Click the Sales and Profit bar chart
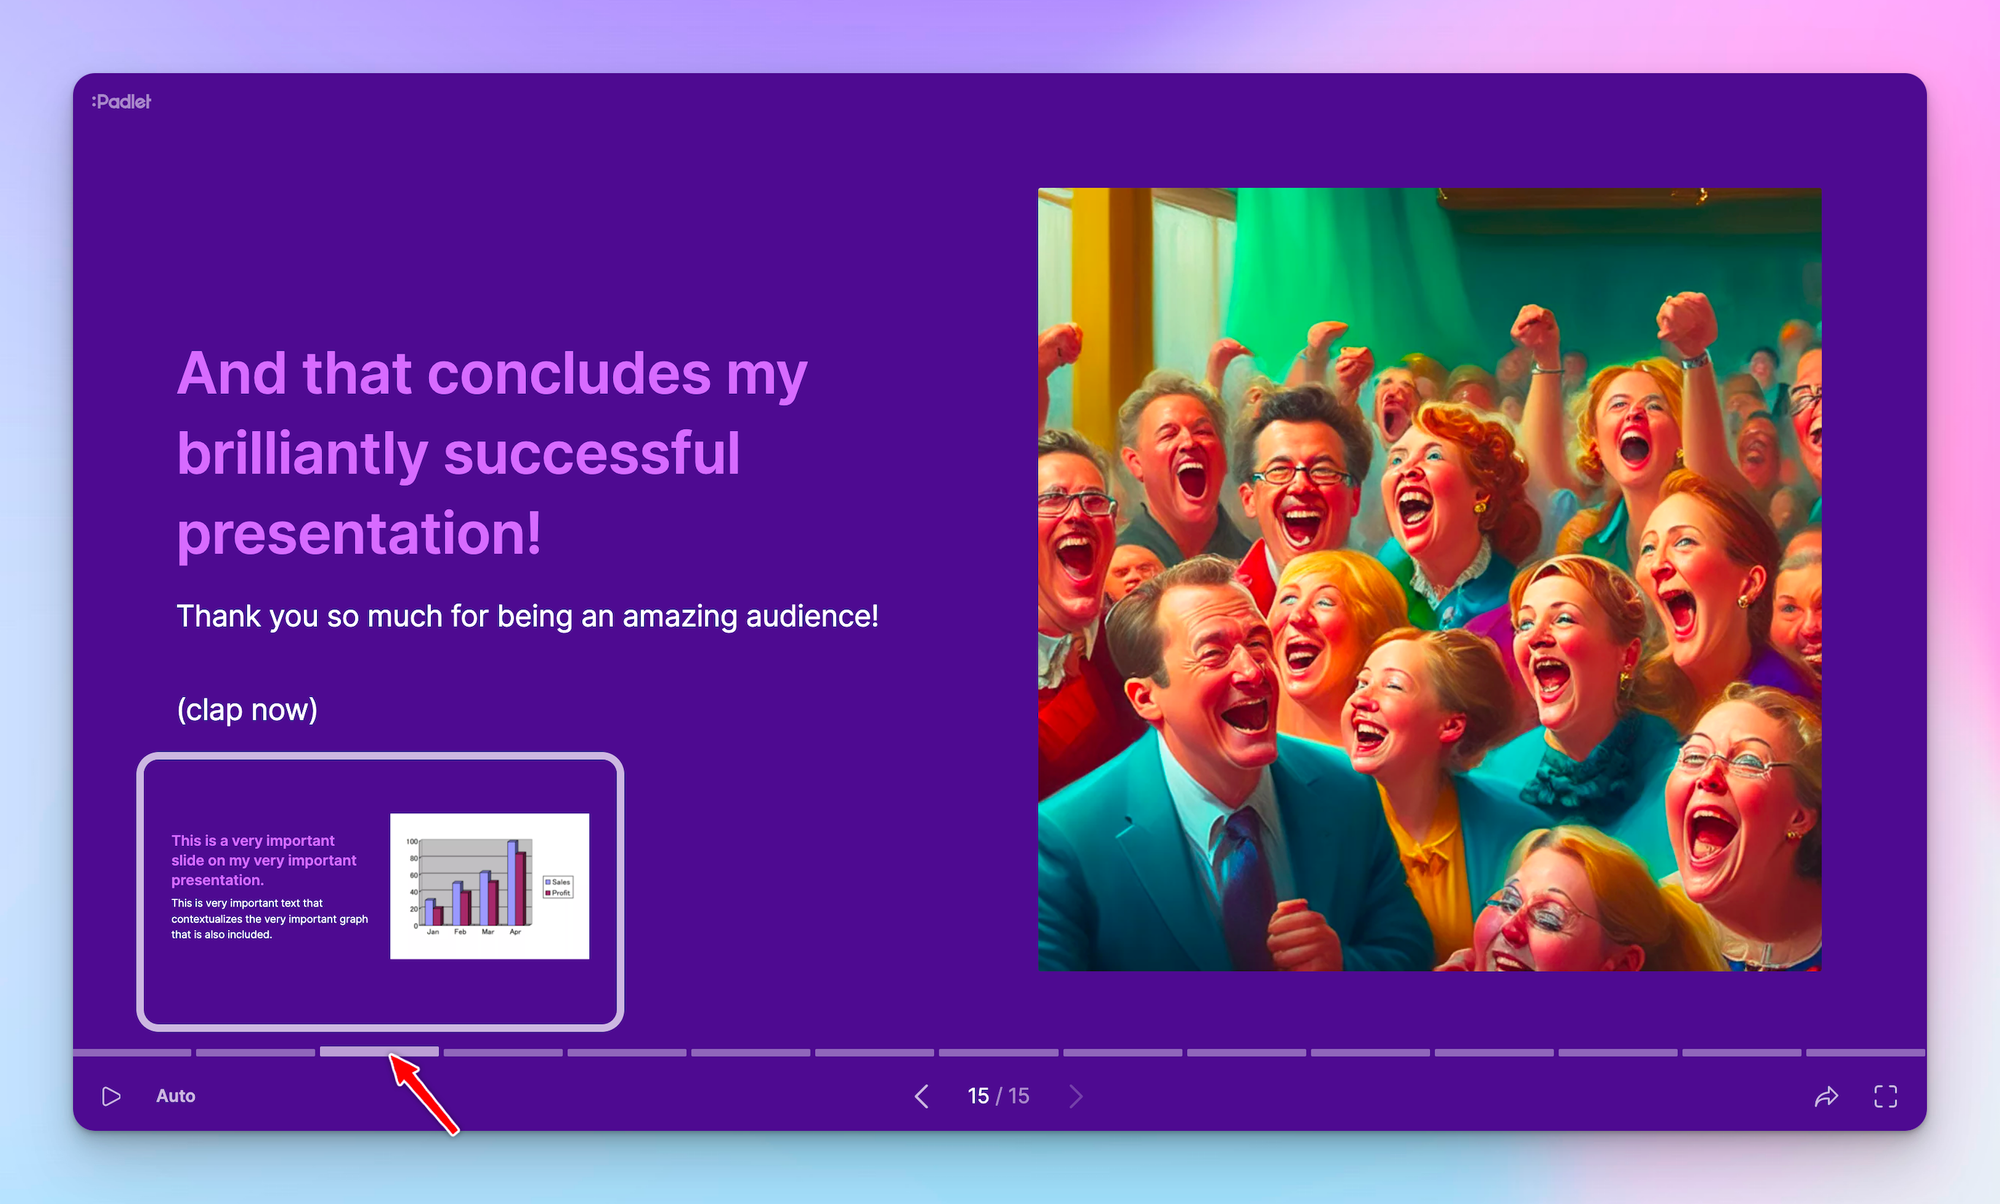This screenshot has width=2000, height=1204. click(x=489, y=886)
